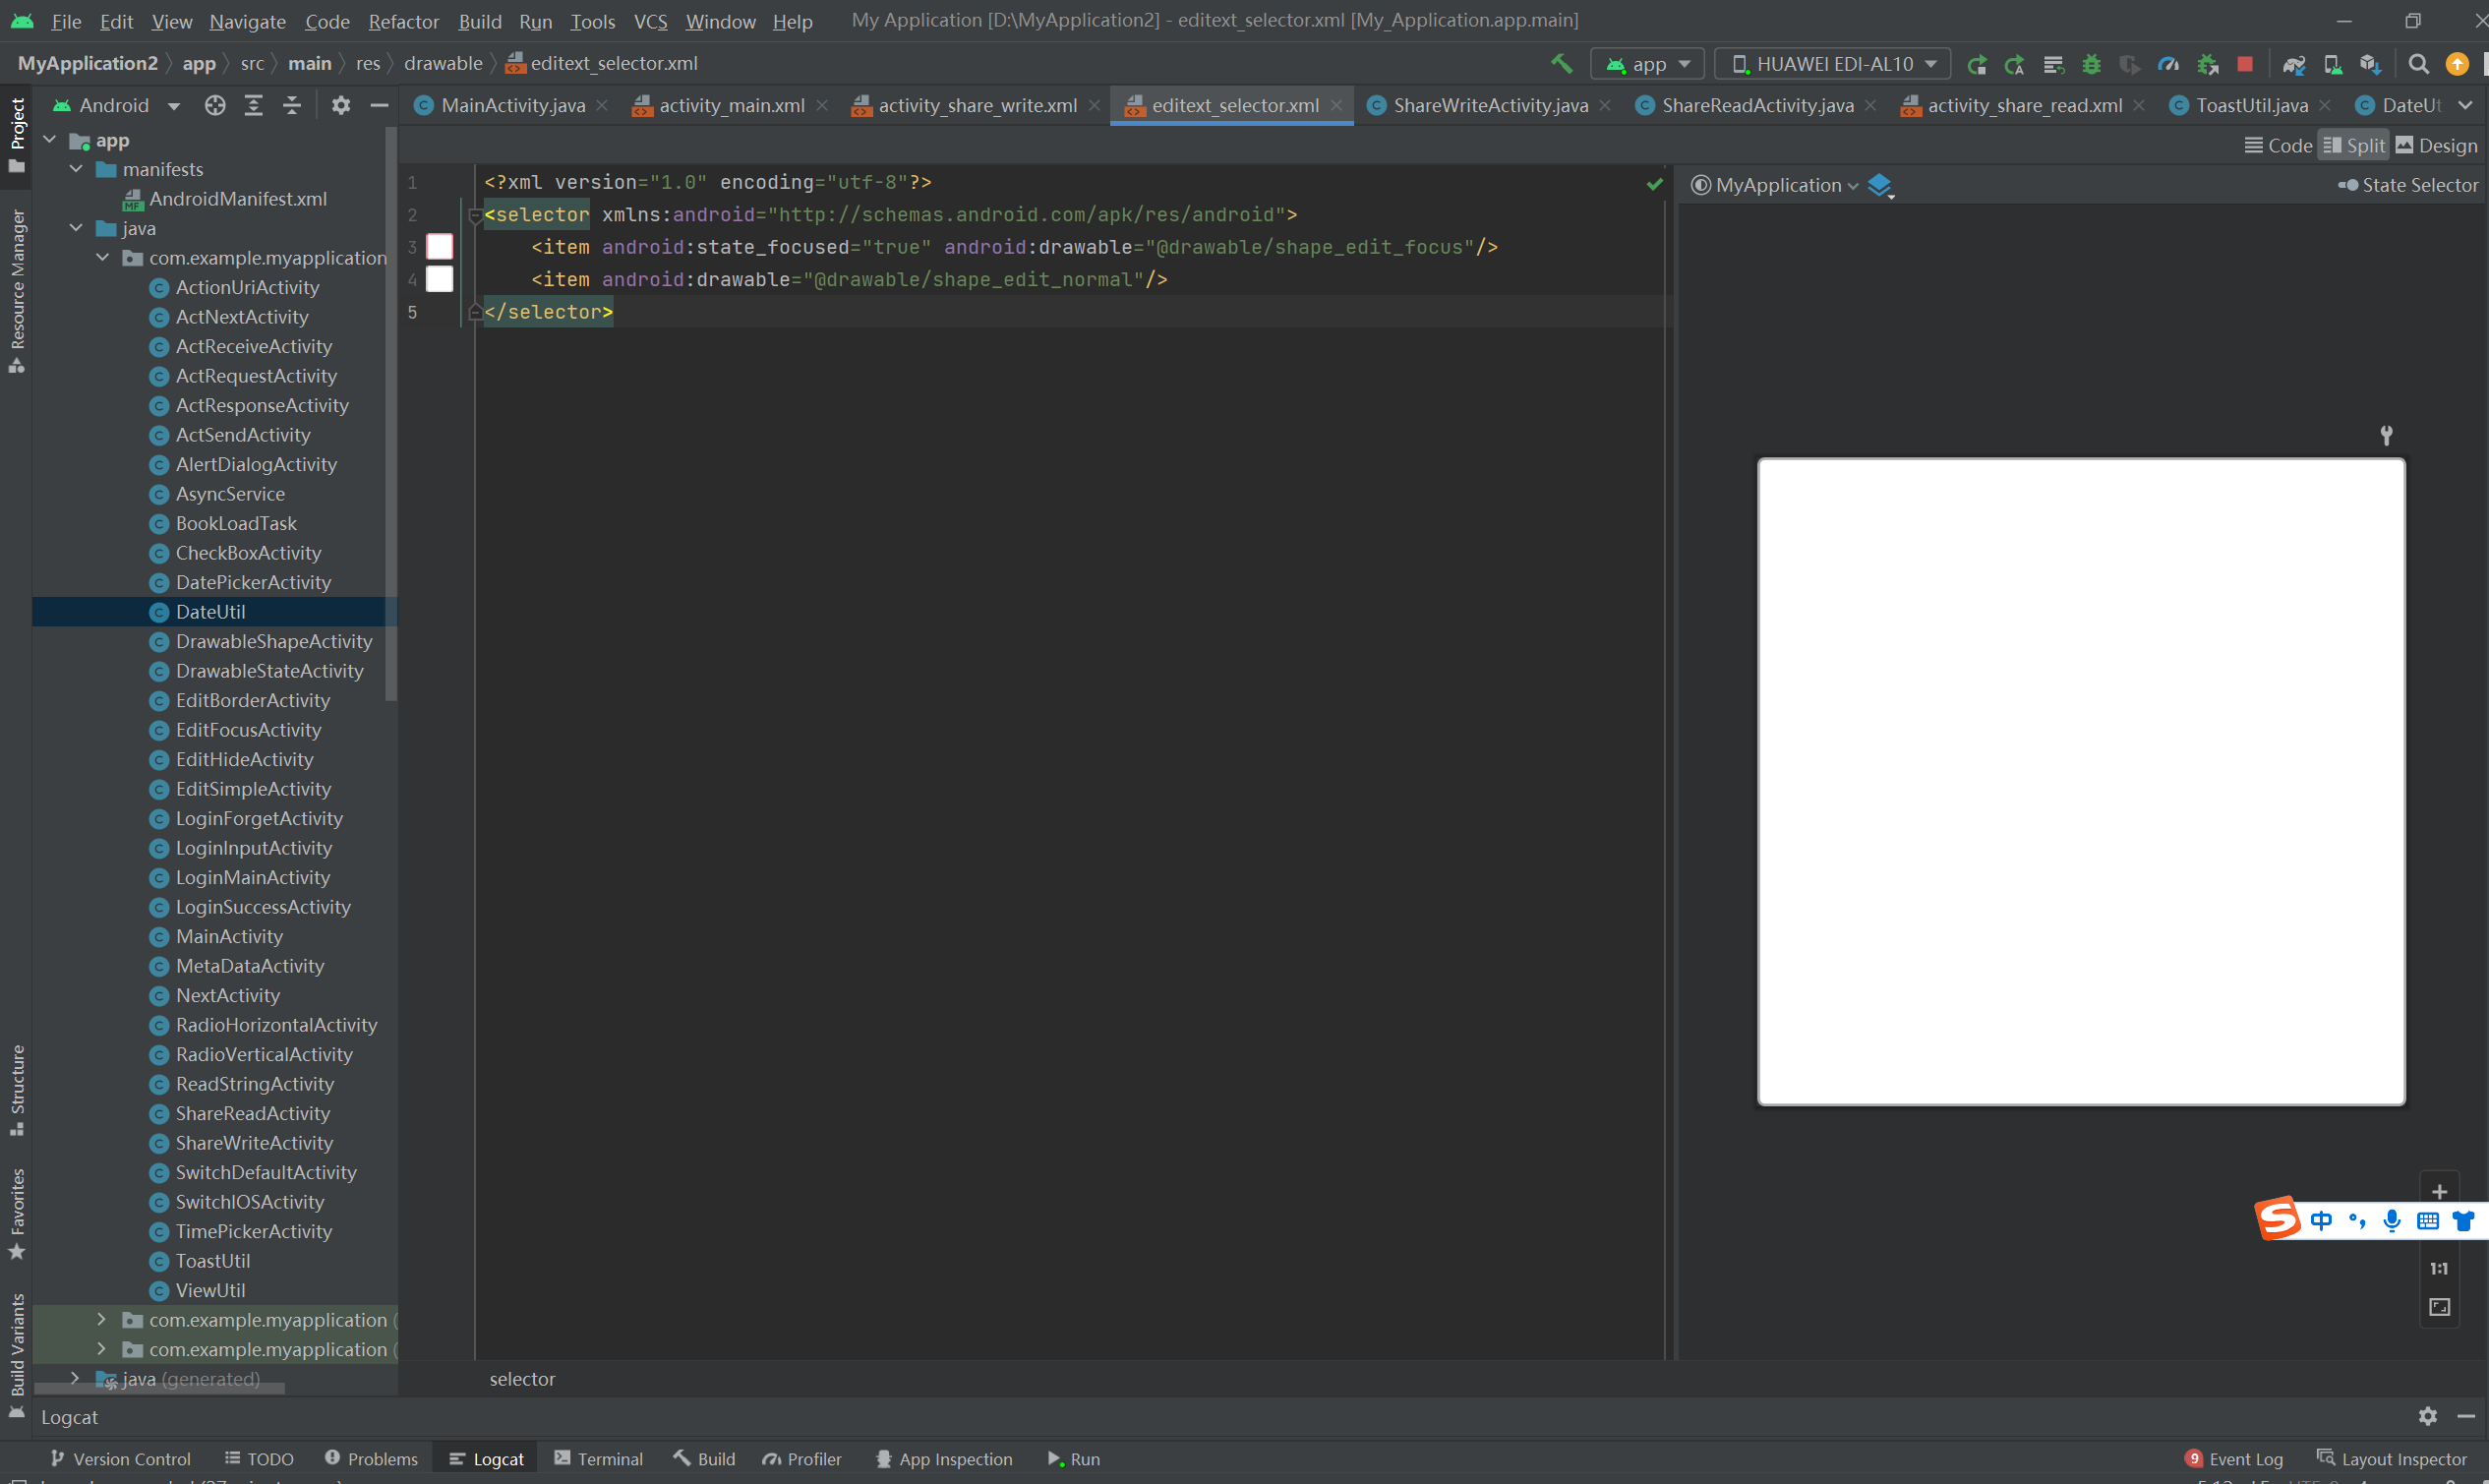This screenshot has width=2489, height=1484.
Task: Click the white color swatch on line 3 gutter
Action: [440, 246]
